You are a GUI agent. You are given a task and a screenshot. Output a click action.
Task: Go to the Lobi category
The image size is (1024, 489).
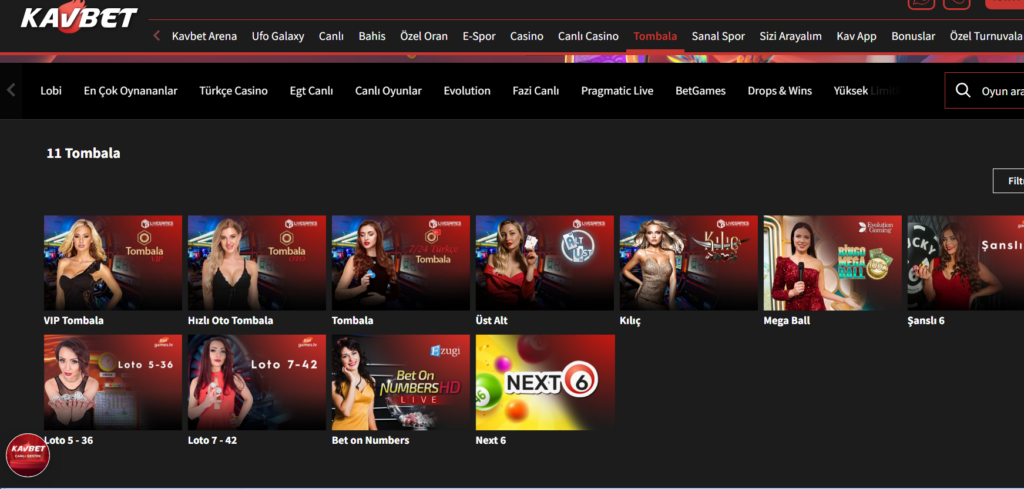[x=51, y=91]
